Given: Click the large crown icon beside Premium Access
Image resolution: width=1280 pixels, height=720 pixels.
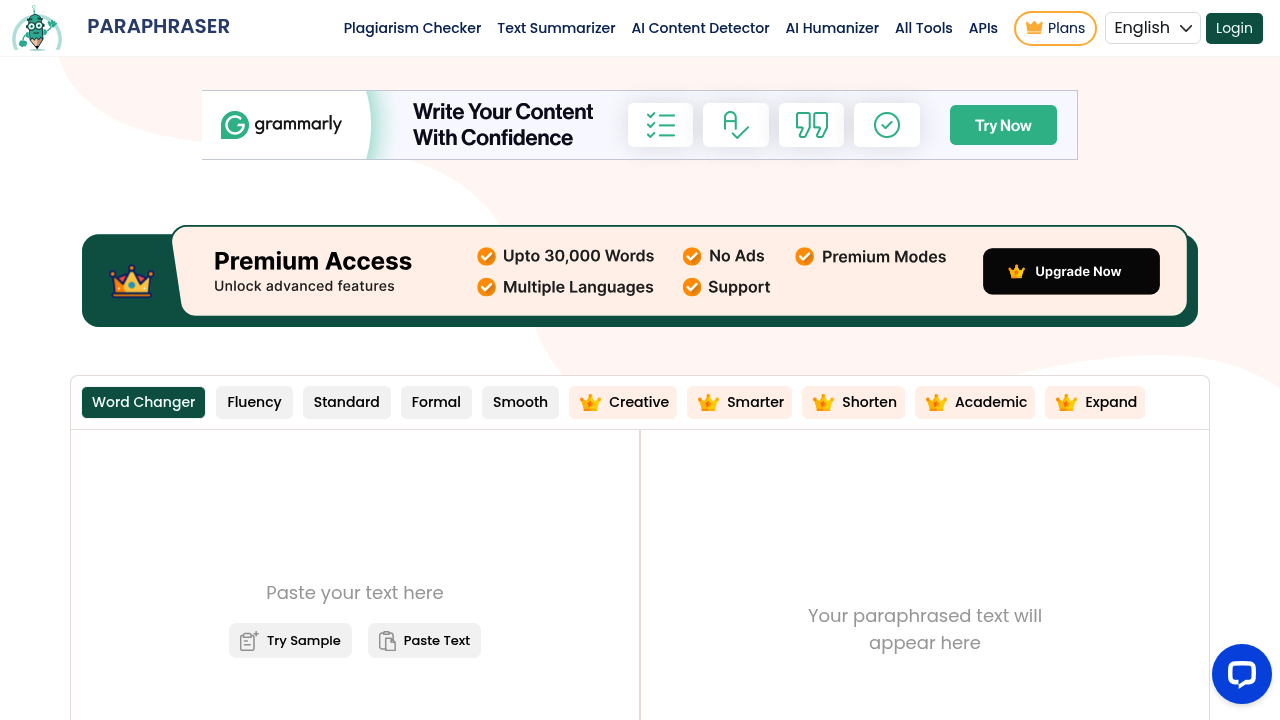Looking at the screenshot, I should click(132, 281).
